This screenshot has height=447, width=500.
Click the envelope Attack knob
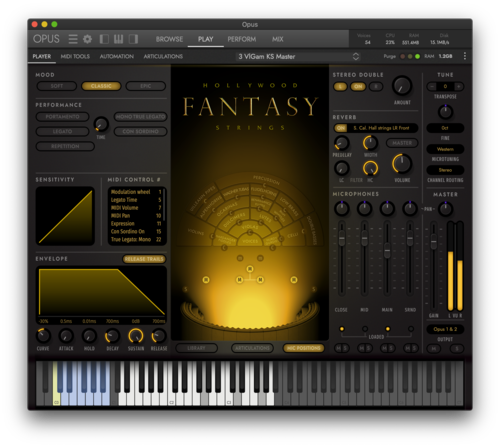tap(66, 336)
